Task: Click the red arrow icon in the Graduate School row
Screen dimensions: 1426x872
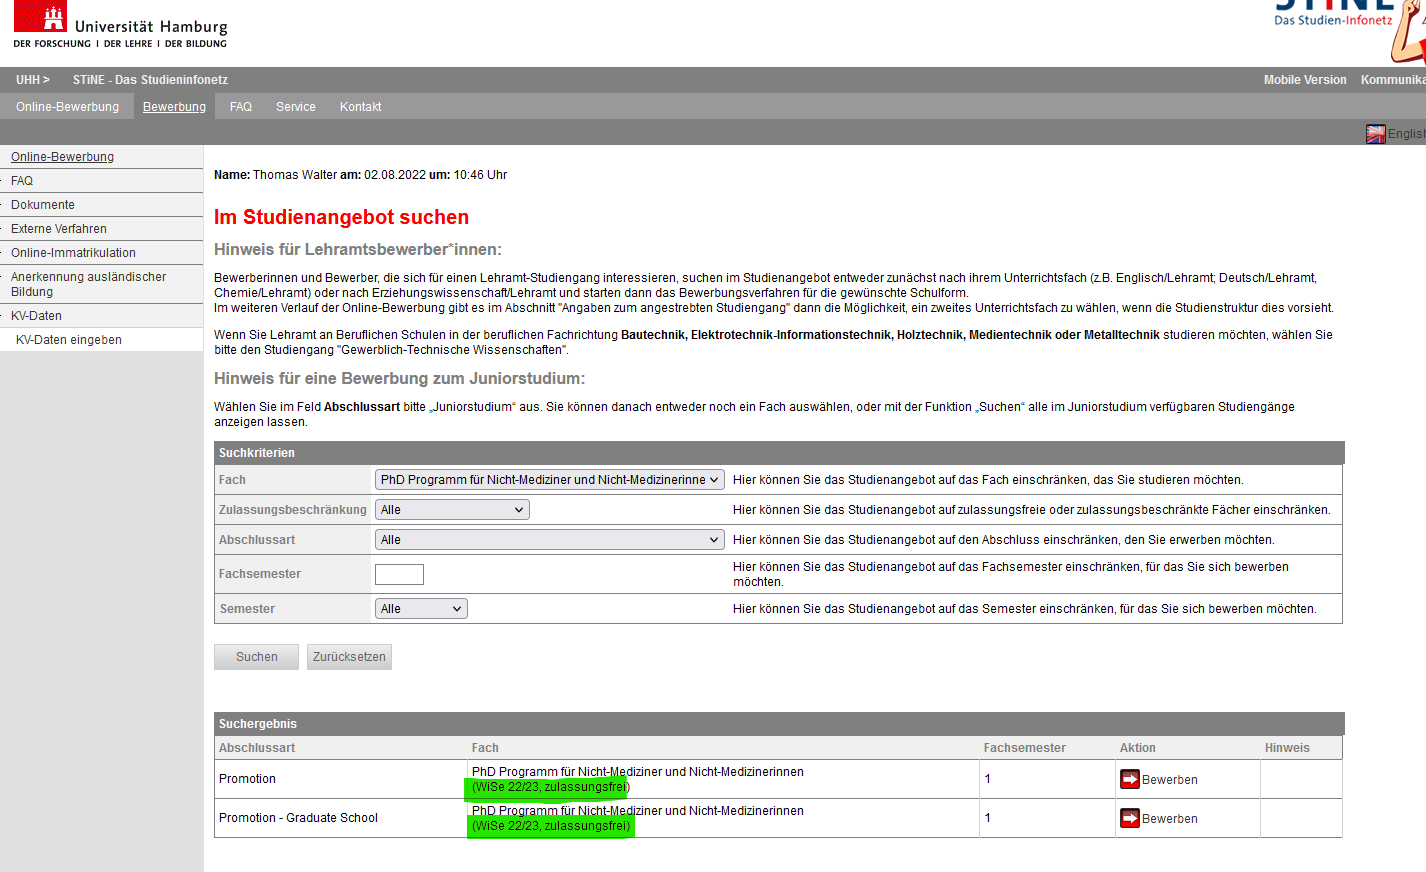Action: coord(1130,818)
